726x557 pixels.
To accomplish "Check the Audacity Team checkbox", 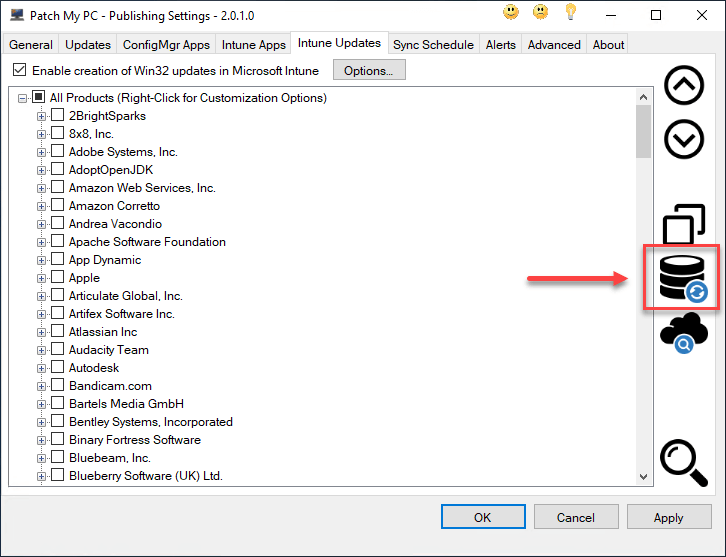I will click(x=57, y=349).
